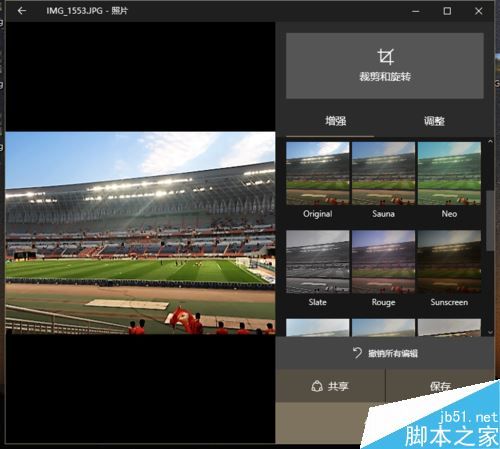Click the filter list scrollbar up arrow

pyautogui.click(x=490, y=142)
